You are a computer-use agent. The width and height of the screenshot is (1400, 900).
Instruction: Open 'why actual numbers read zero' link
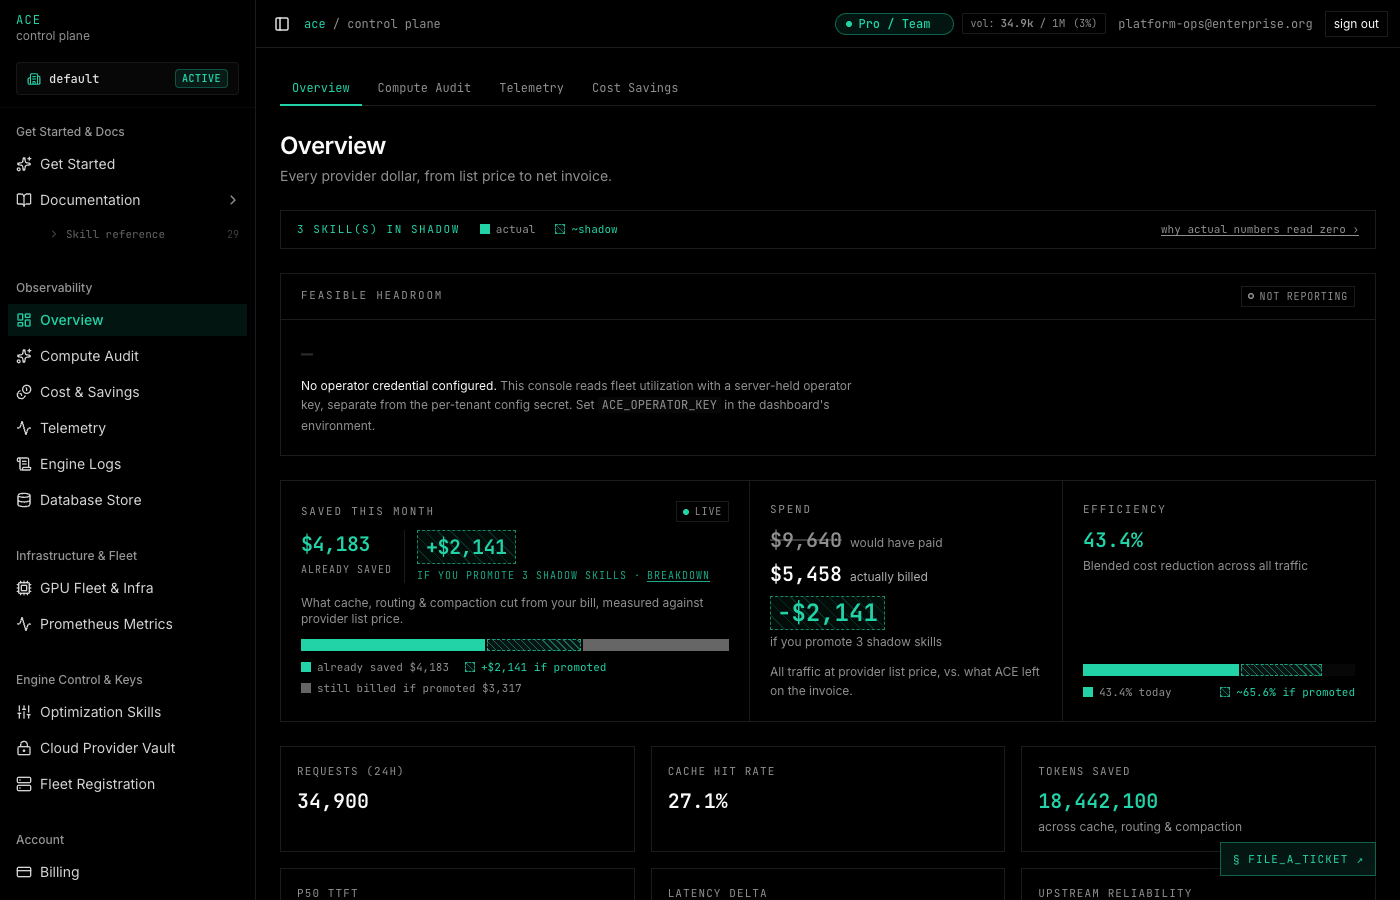point(1260,230)
